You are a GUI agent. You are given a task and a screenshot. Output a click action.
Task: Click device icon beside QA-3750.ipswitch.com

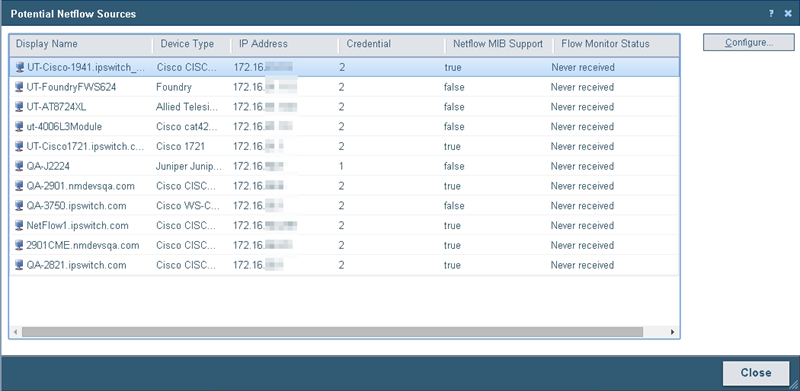19,206
